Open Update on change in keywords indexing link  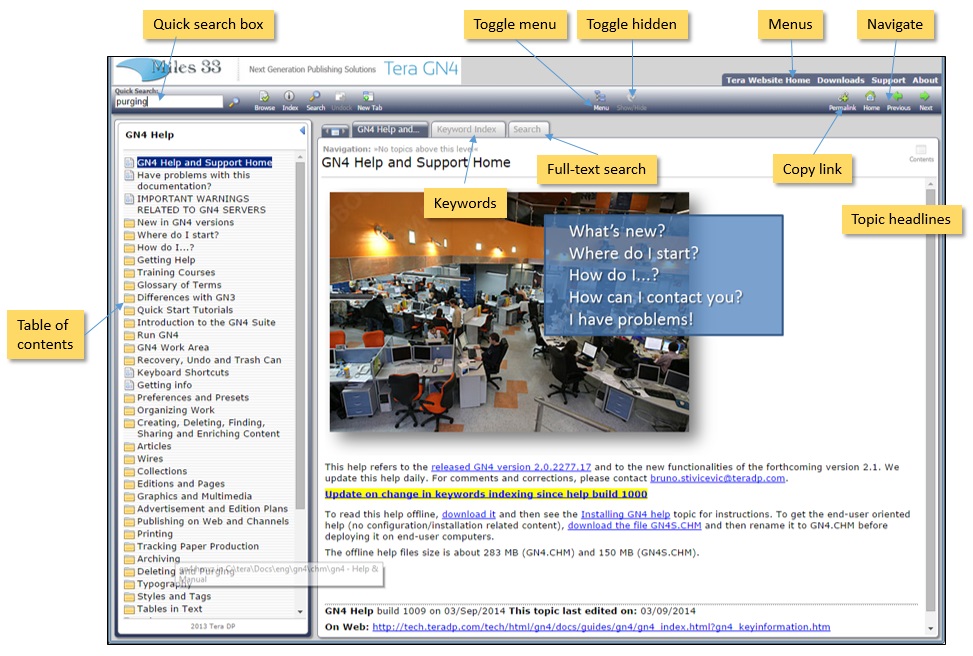tap(486, 494)
